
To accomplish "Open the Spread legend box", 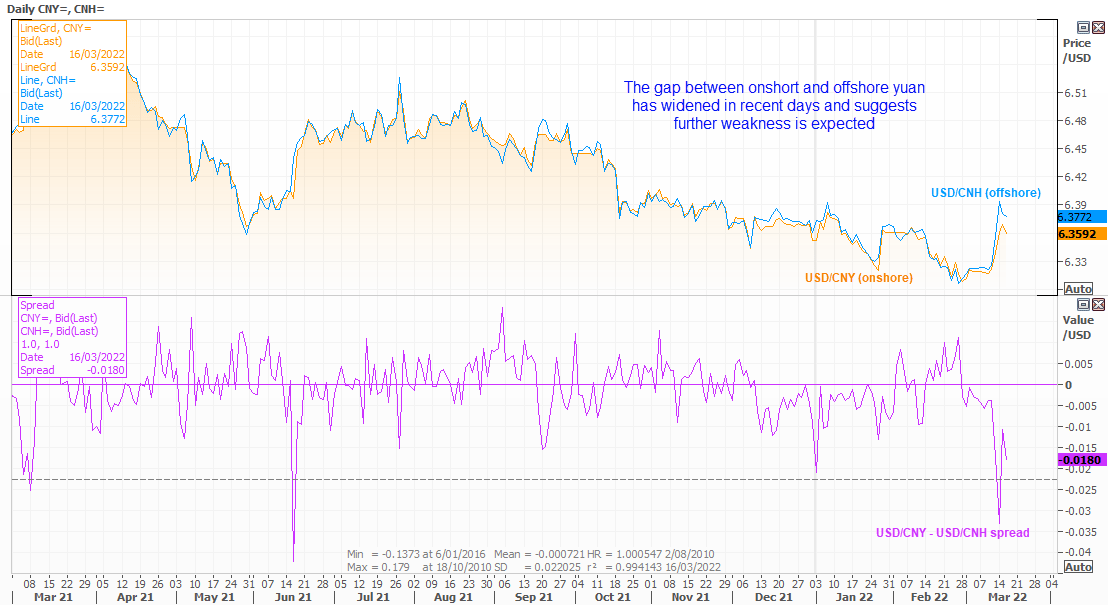I will [x=69, y=337].
